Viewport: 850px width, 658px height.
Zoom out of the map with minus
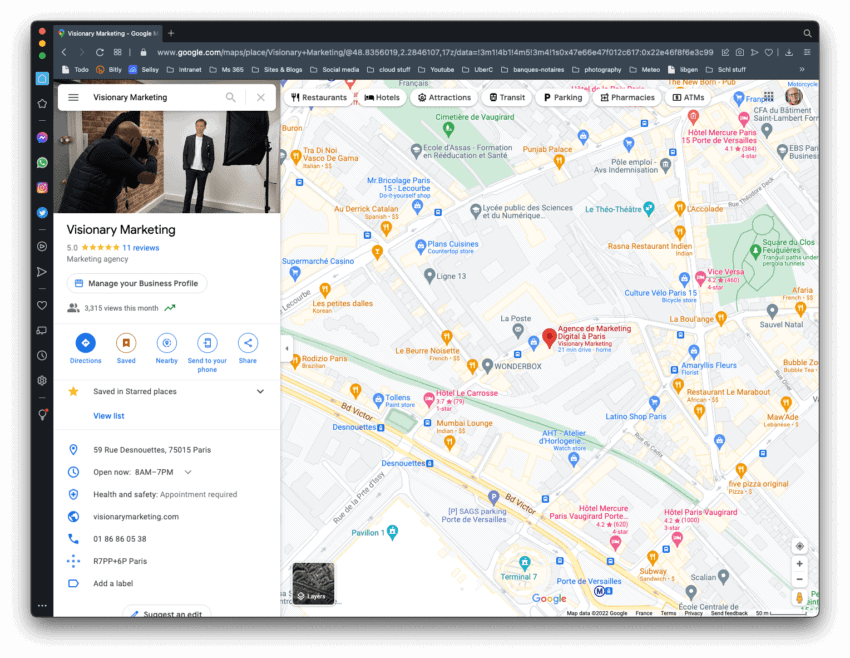pyautogui.click(x=799, y=579)
